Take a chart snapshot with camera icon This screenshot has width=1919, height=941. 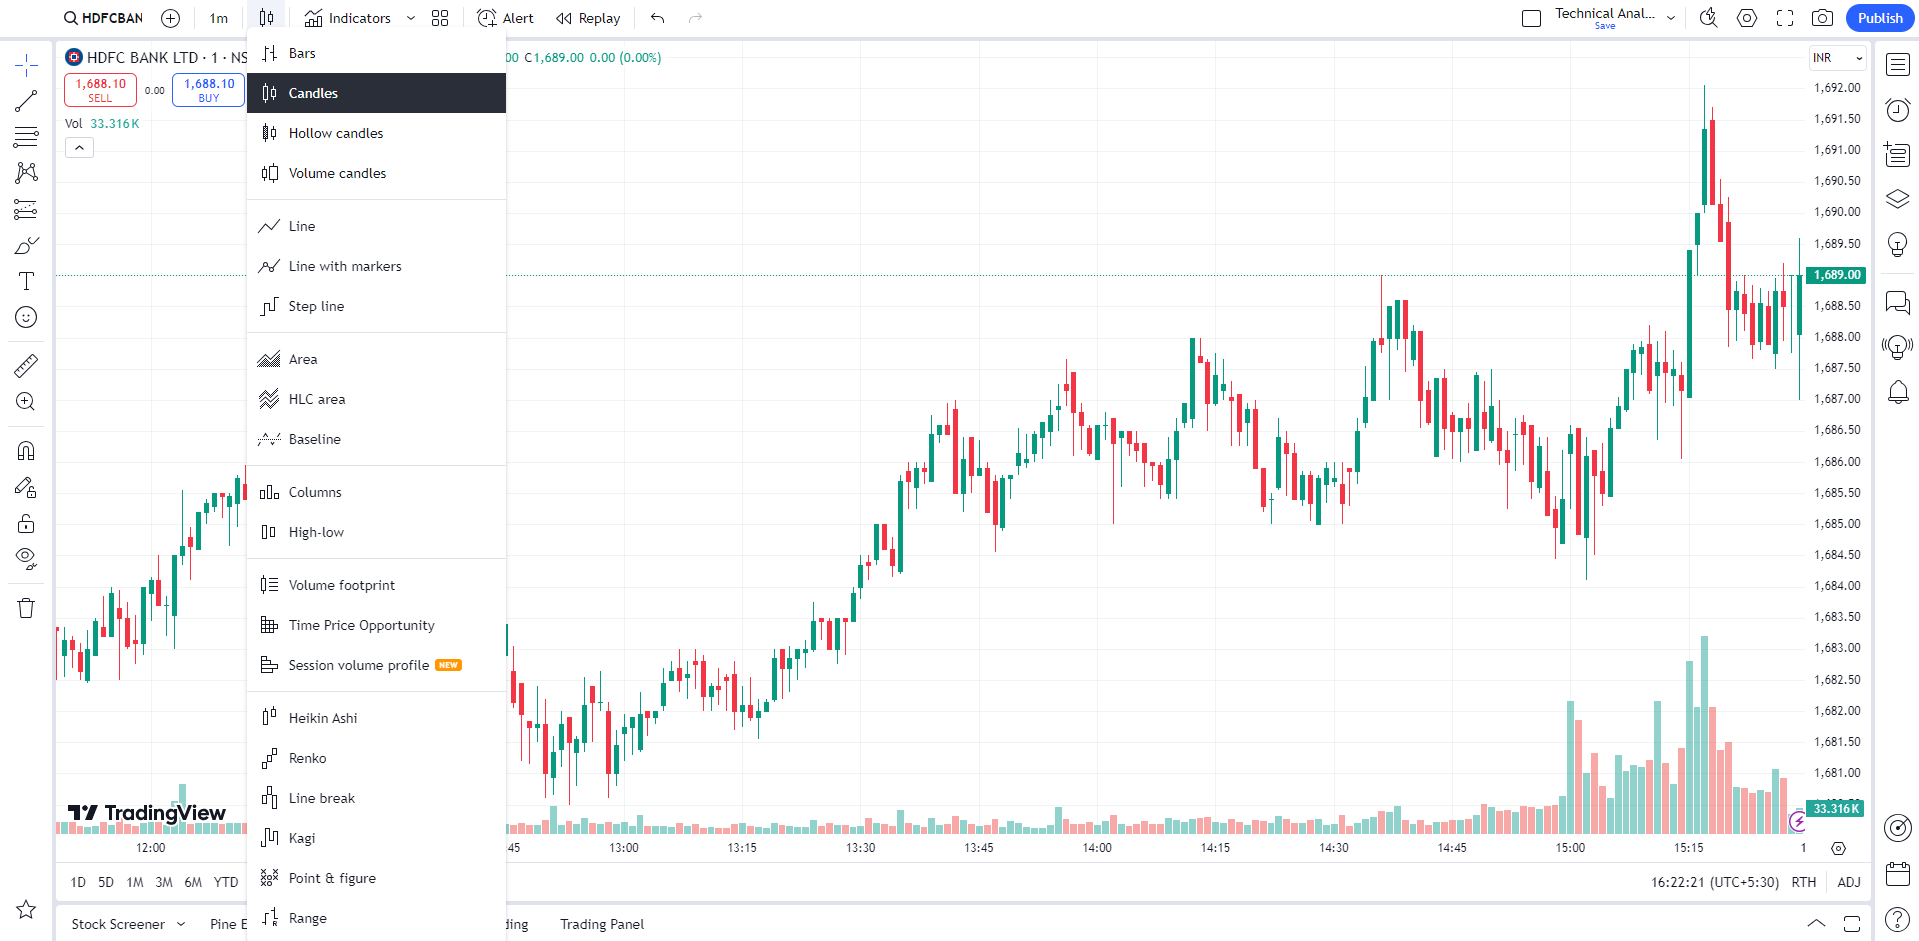(x=1822, y=18)
